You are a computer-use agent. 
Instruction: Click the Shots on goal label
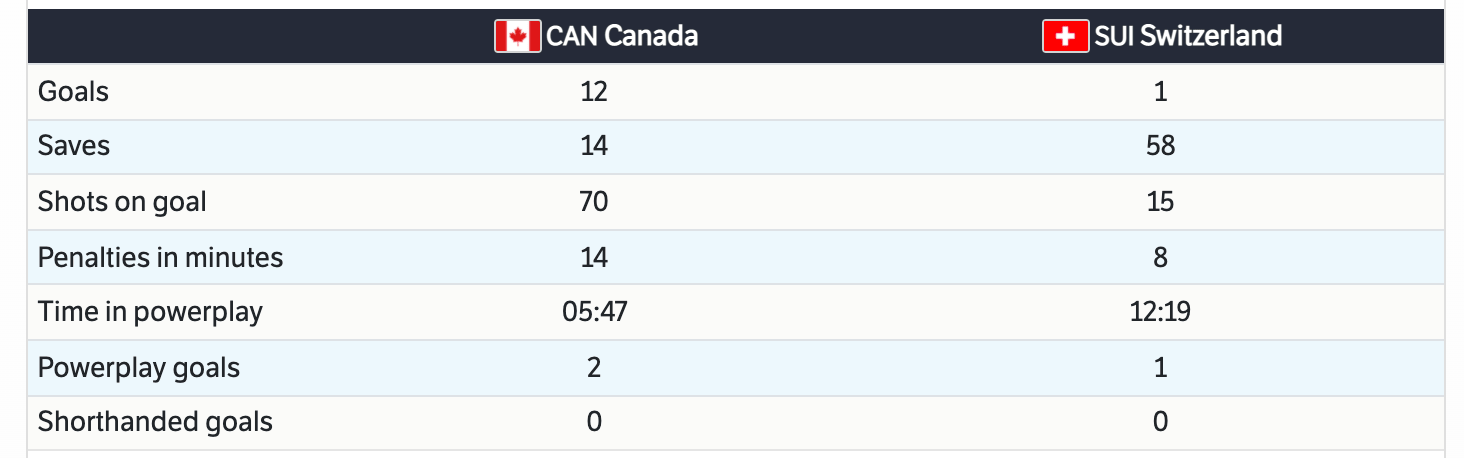point(122,202)
